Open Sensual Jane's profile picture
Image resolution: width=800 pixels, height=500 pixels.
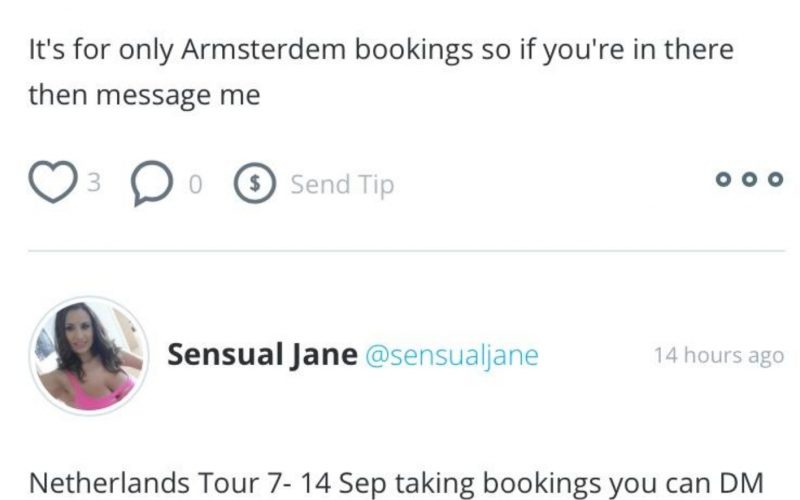tap(89, 356)
